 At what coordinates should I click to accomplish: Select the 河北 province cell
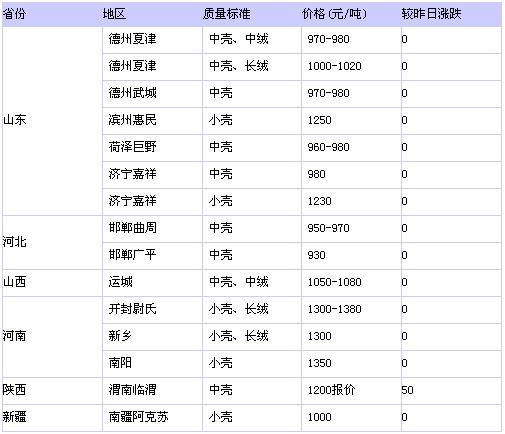pyautogui.click(x=52, y=242)
